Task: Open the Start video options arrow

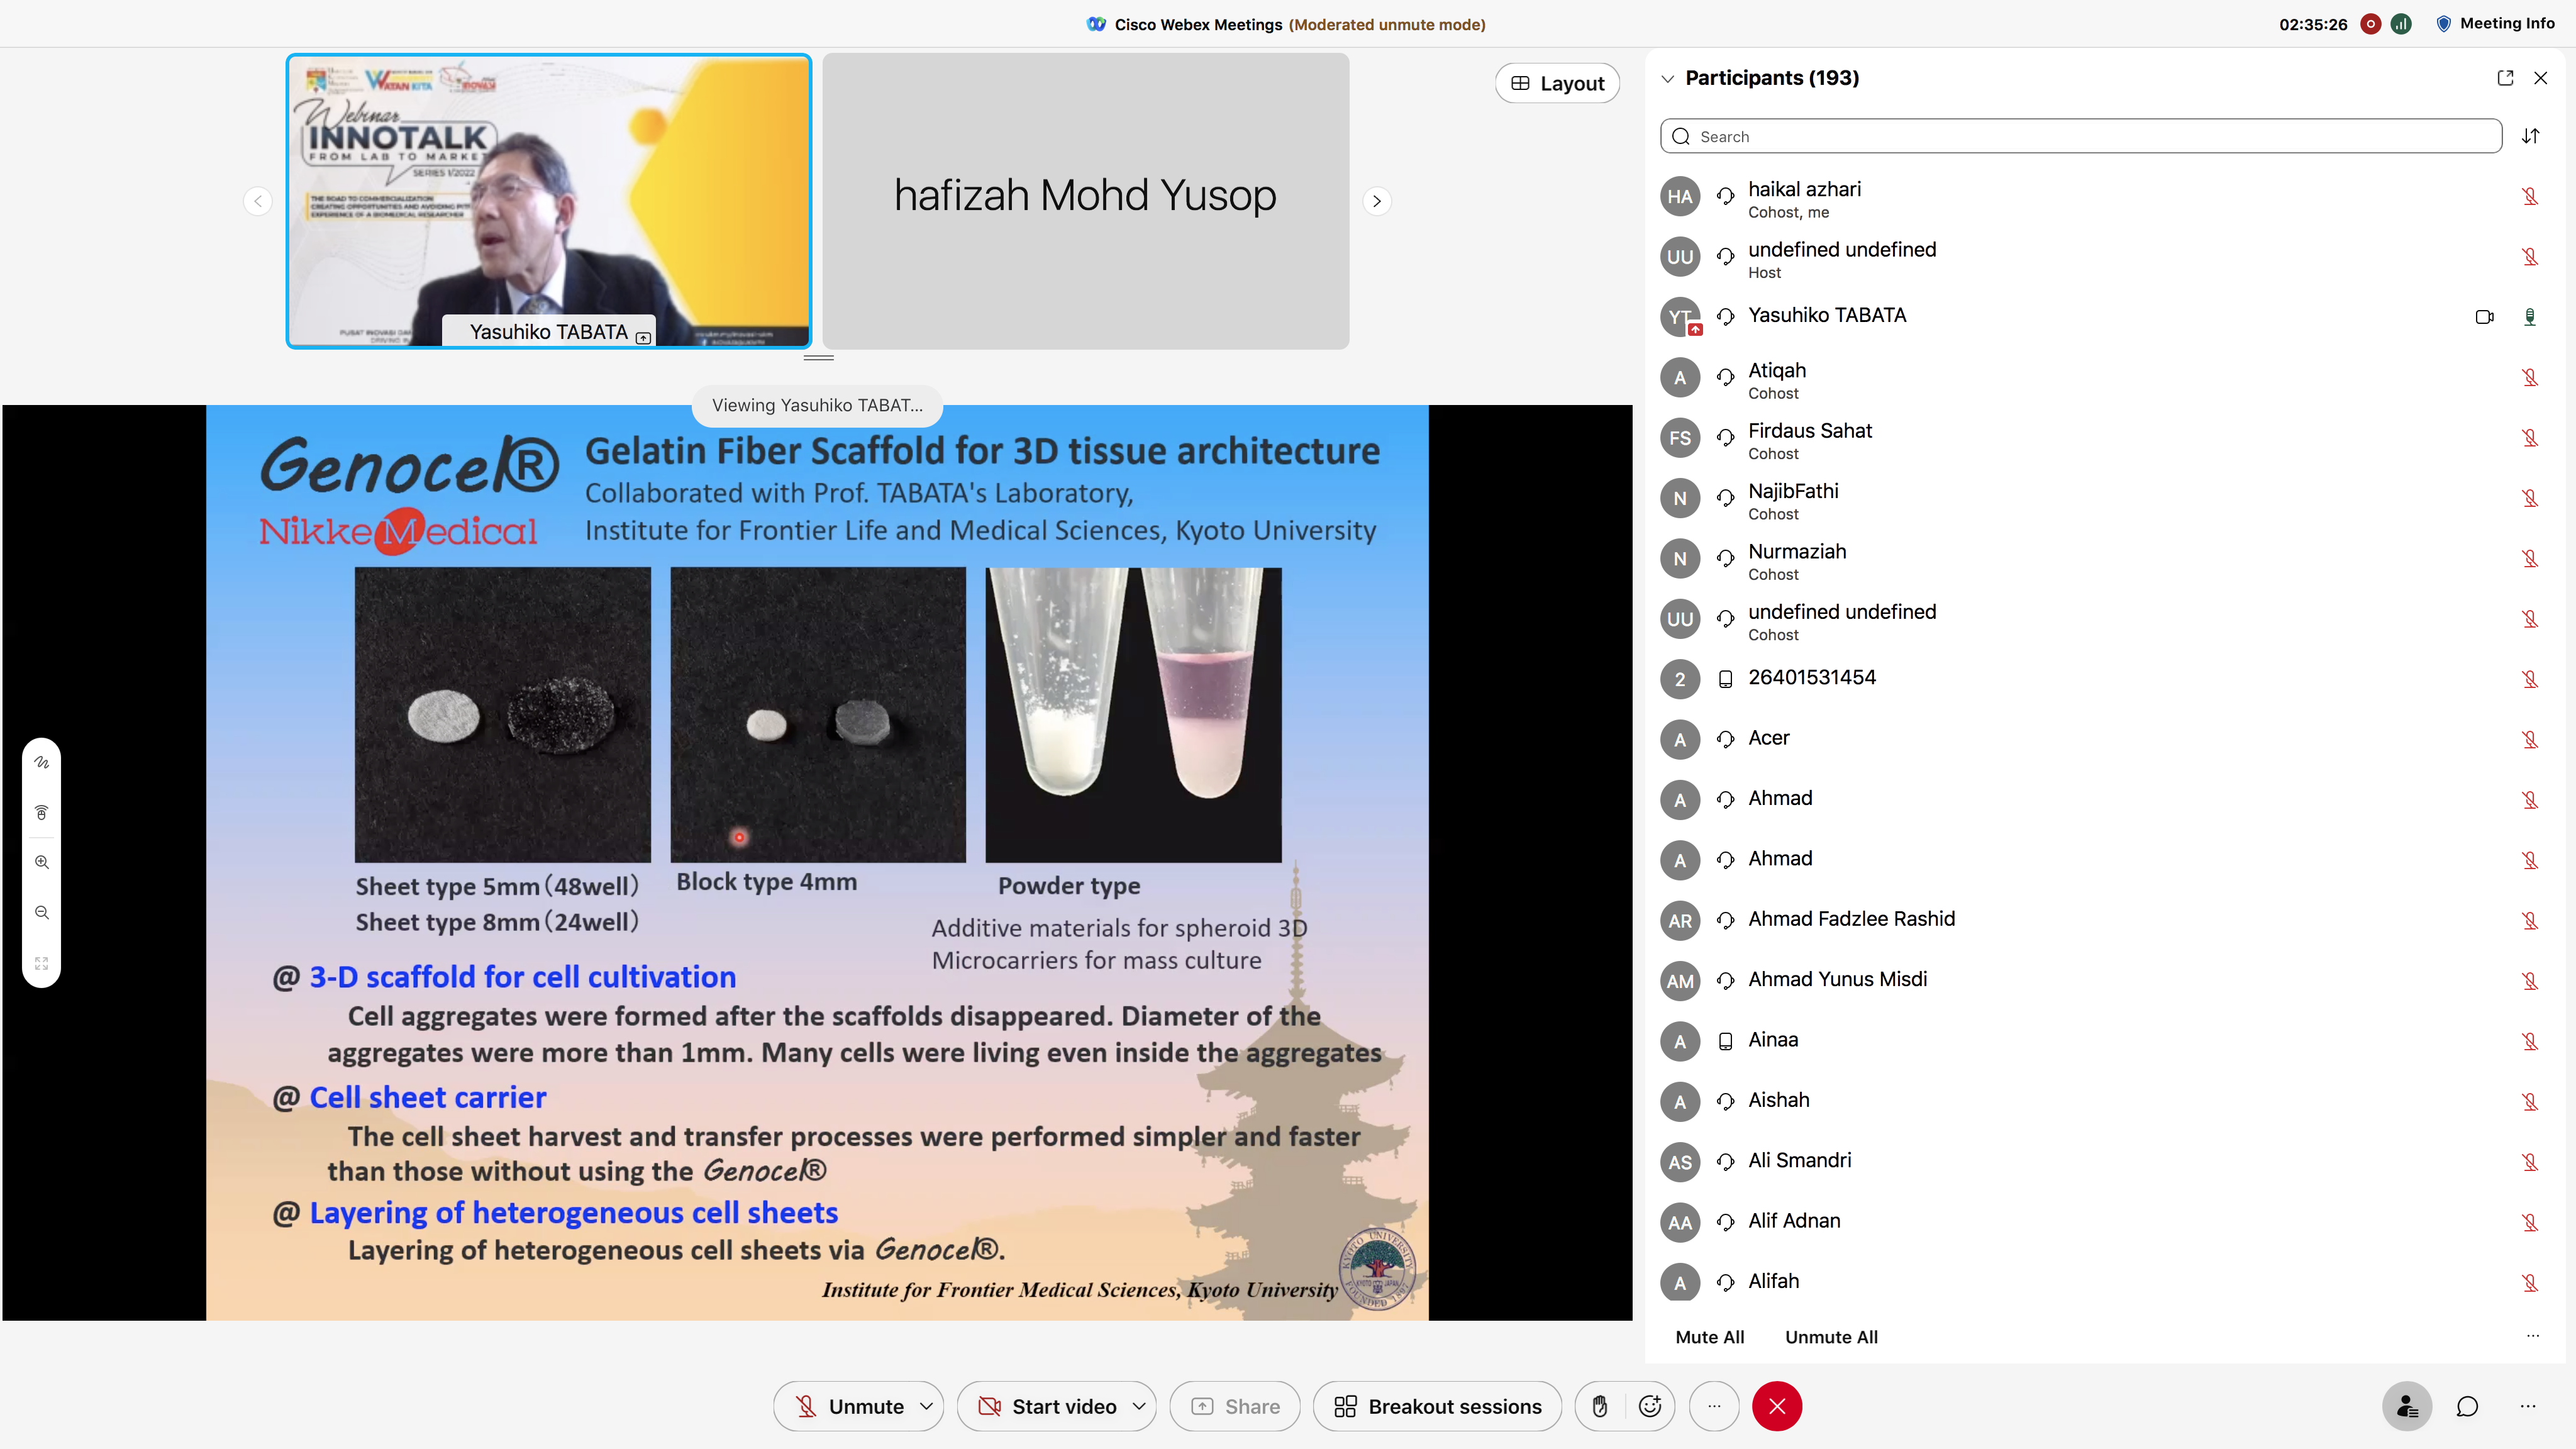Action: coord(1139,1406)
